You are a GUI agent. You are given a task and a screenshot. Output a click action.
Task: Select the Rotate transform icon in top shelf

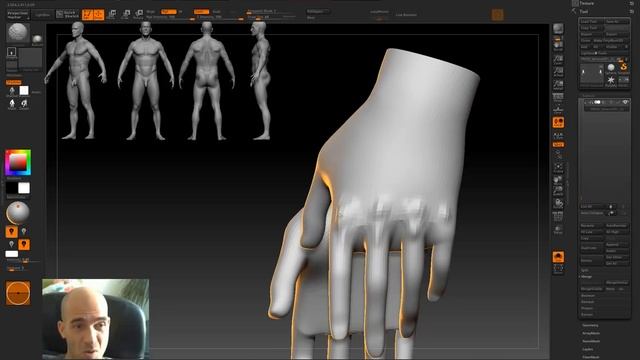(139, 15)
